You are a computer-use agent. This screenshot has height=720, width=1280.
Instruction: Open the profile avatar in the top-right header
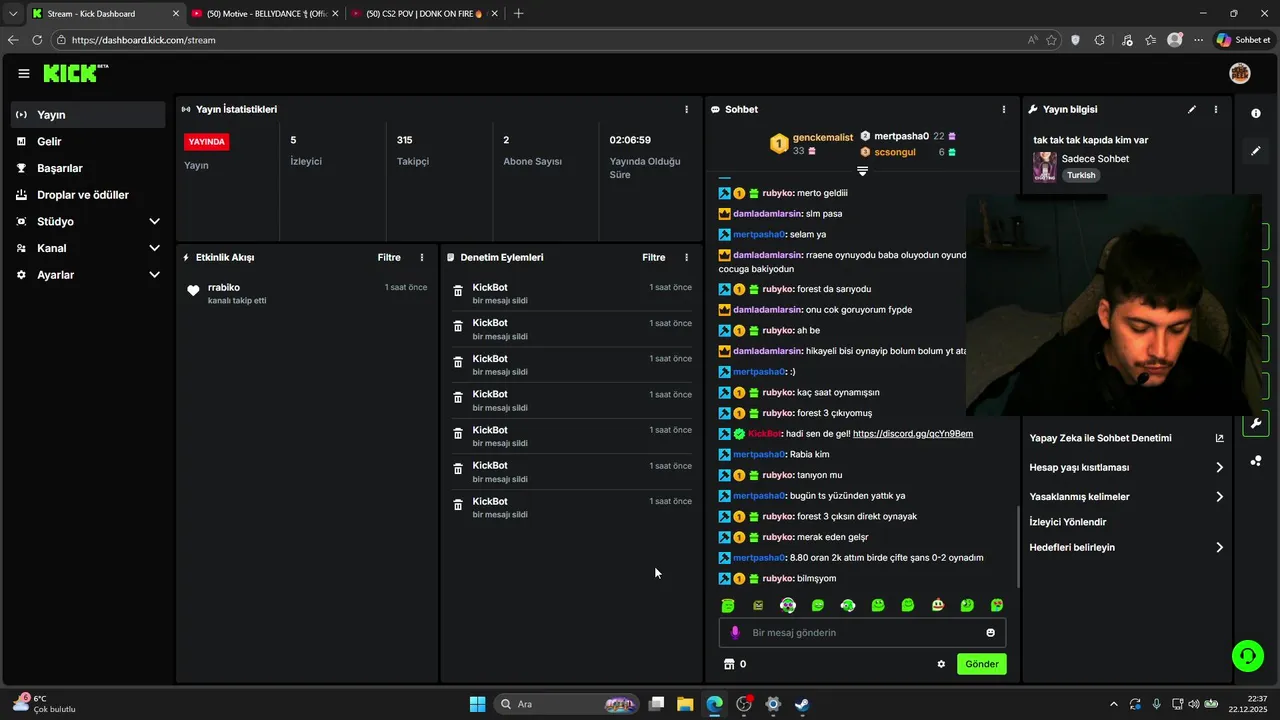pyautogui.click(x=1240, y=73)
